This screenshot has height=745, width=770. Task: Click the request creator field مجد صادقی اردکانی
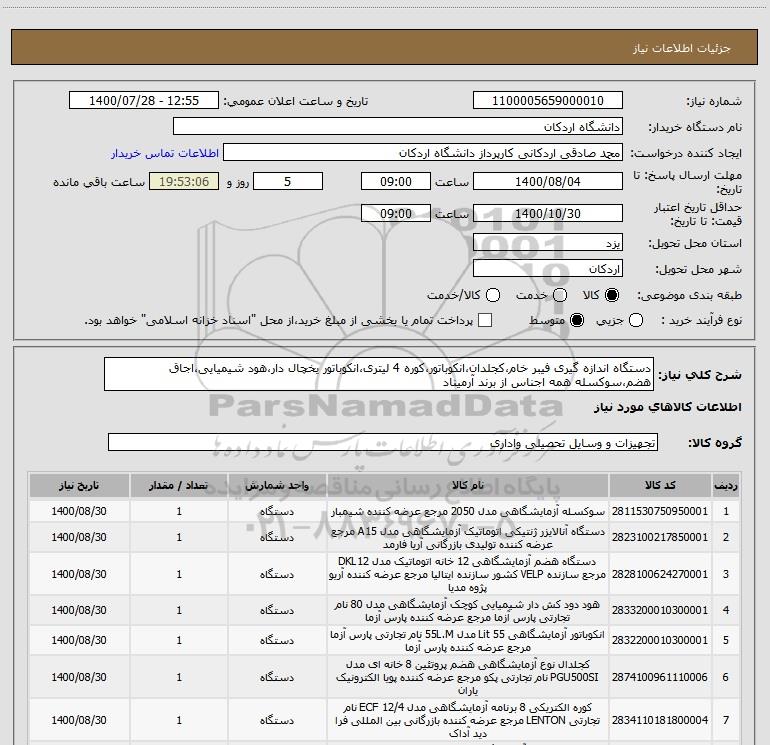[x=423, y=153]
